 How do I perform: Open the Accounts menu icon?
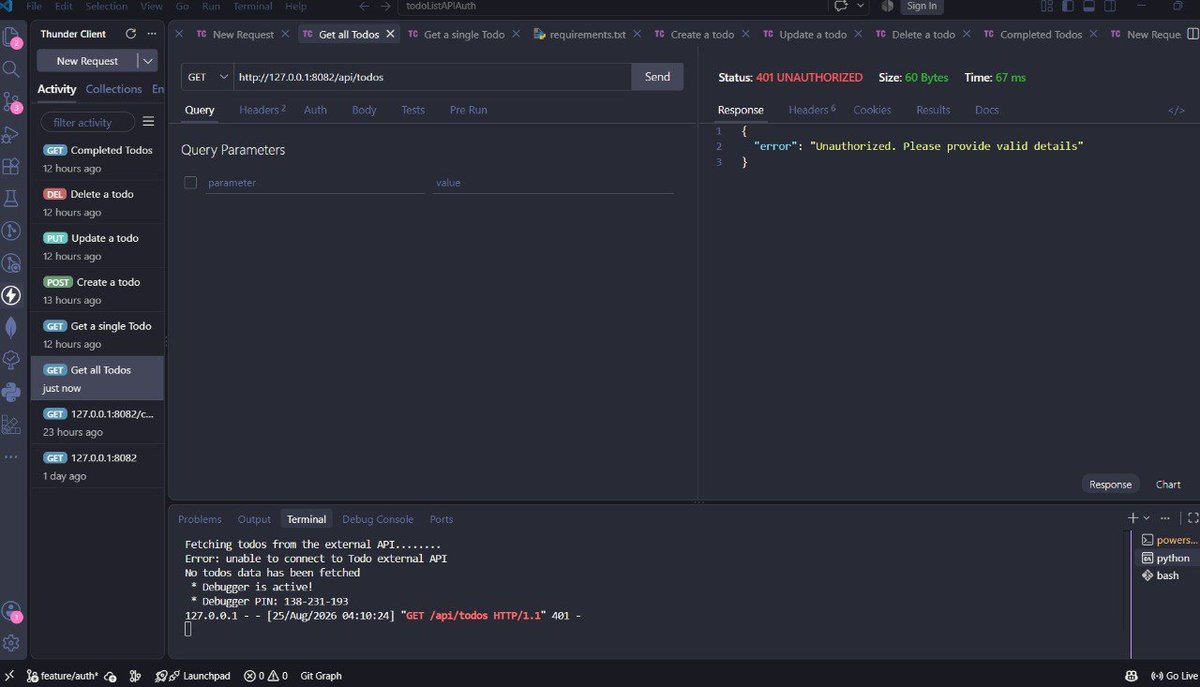click(12, 611)
